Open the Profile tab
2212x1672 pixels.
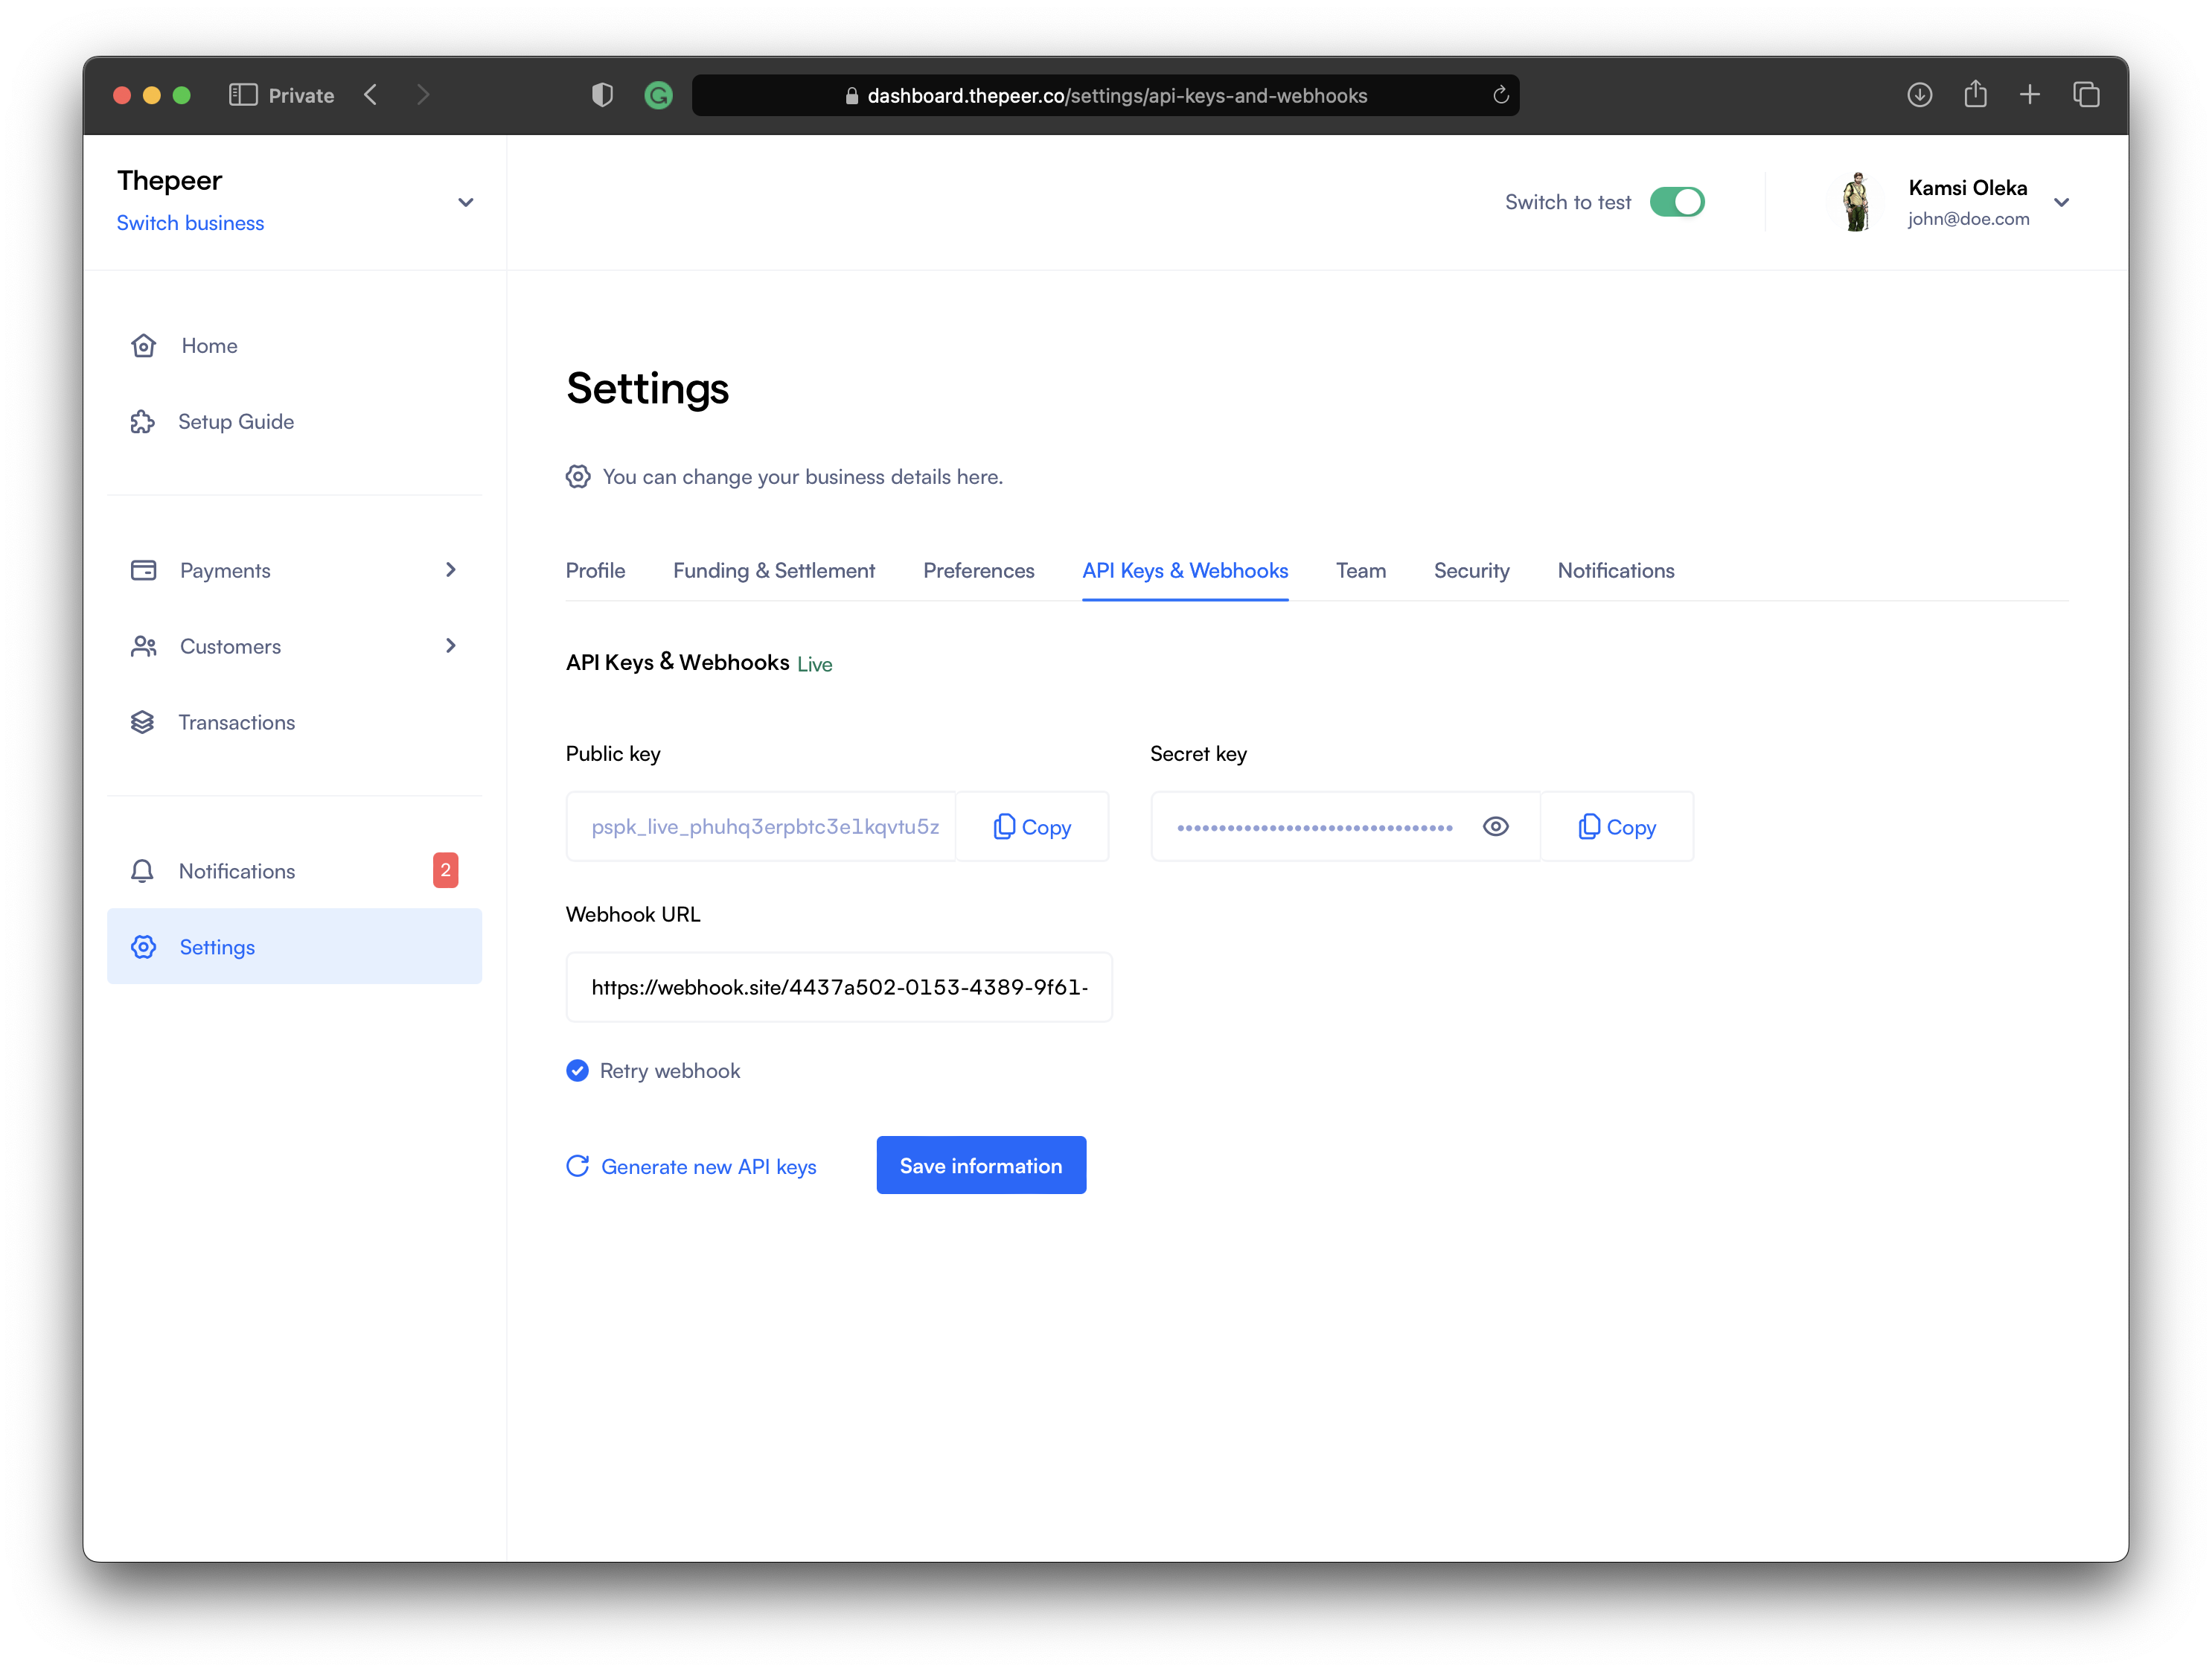(595, 571)
